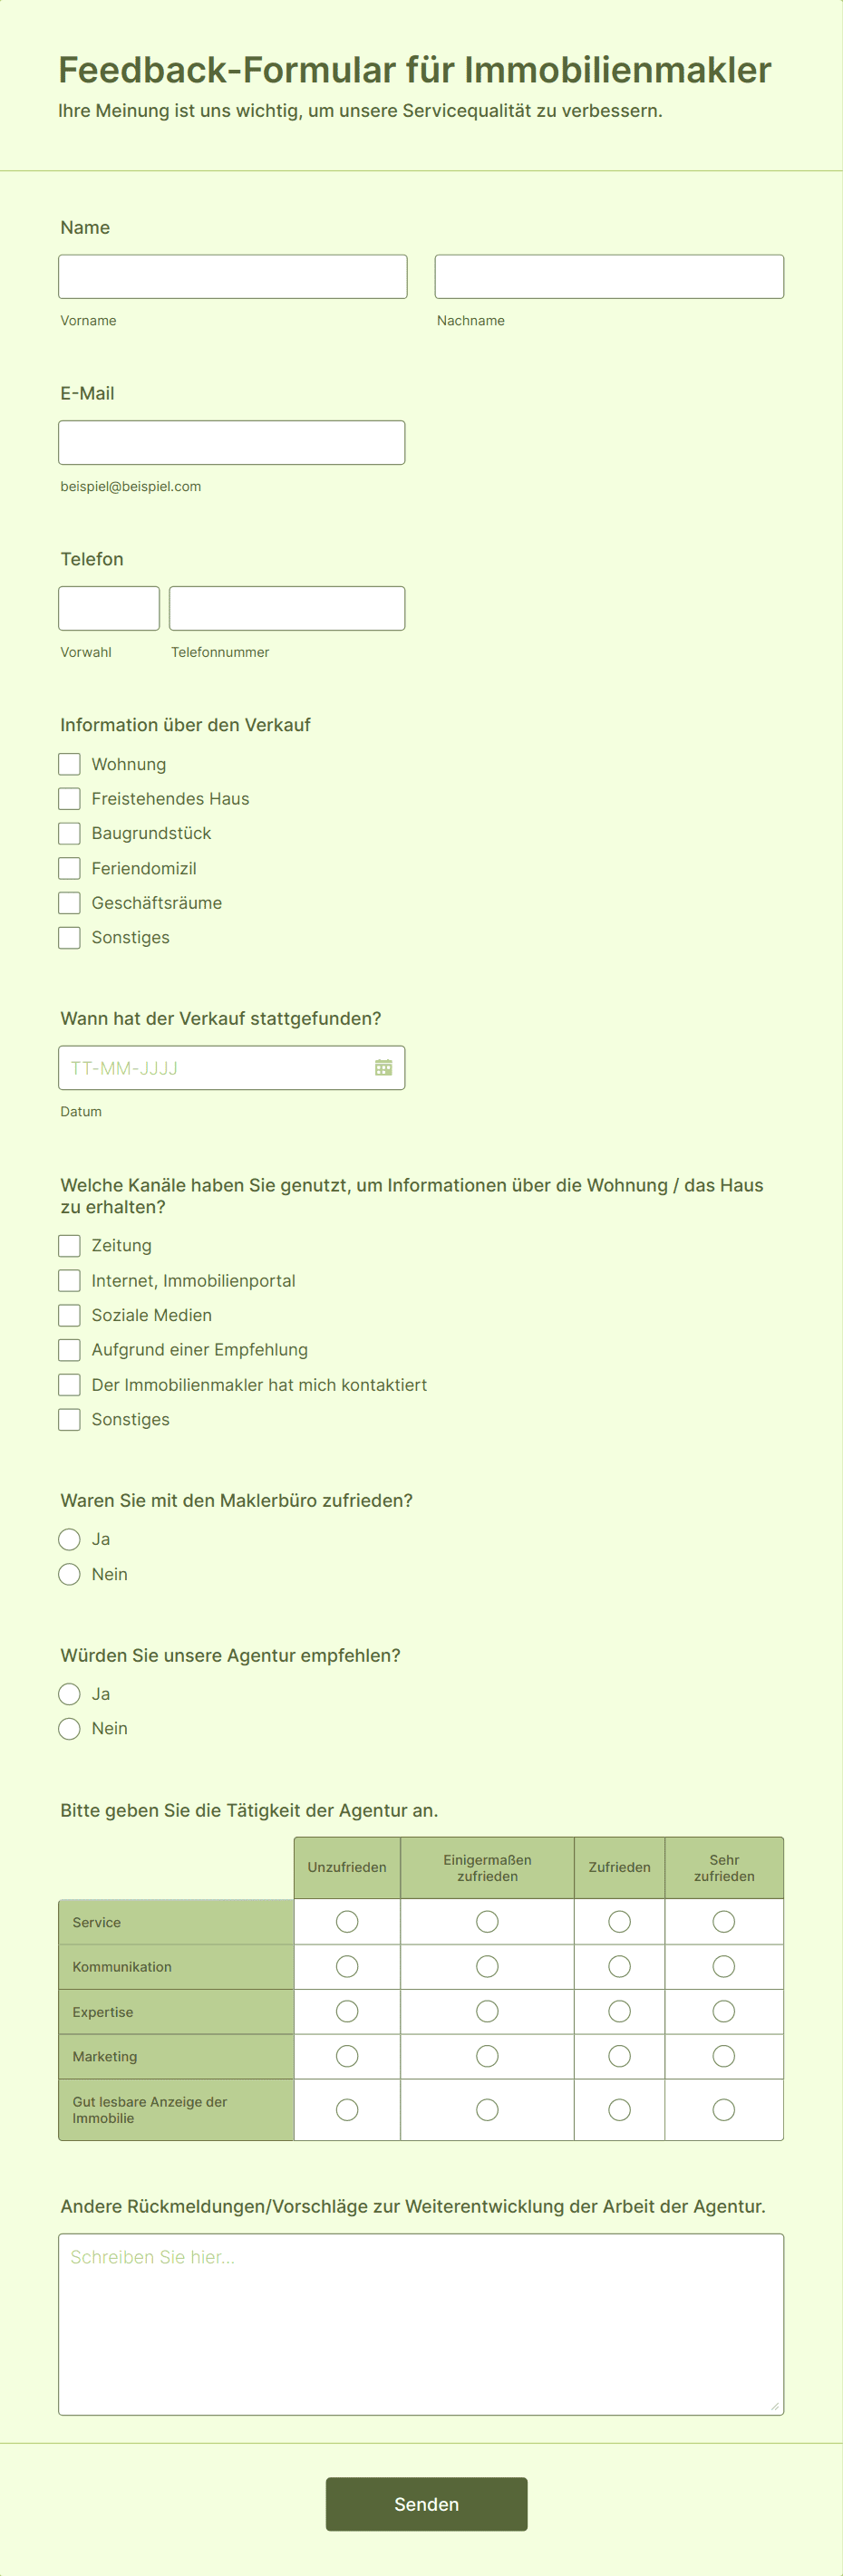Focus the E-Mail text field
The width and height of the screenshot is (843, 2576).
pos(232,441)
